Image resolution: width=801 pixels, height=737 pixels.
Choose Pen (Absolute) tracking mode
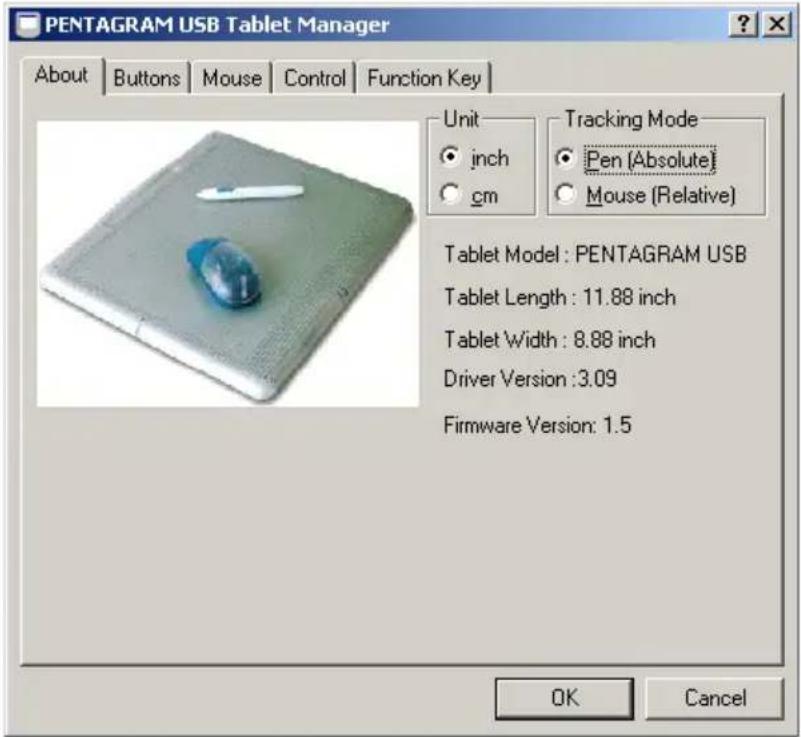[566, 159]
